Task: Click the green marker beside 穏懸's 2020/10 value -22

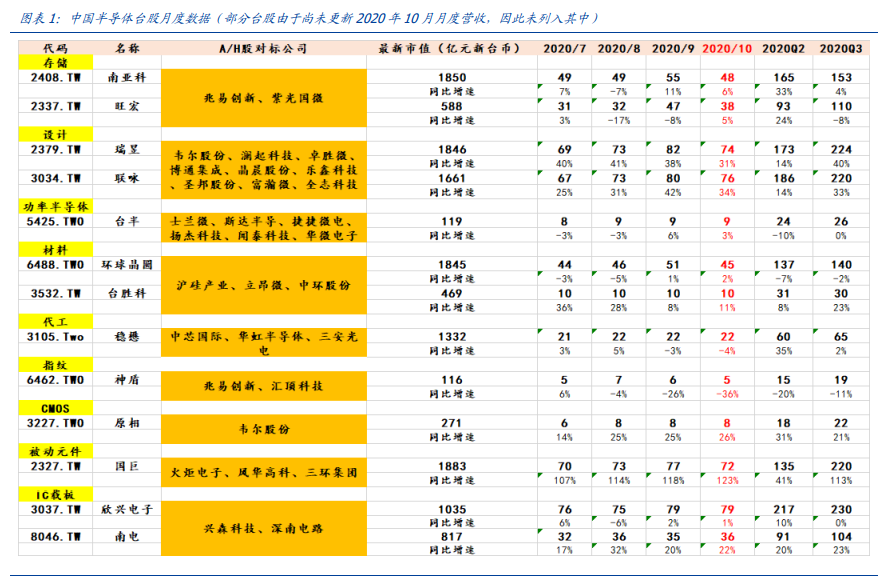Action: 702,331
